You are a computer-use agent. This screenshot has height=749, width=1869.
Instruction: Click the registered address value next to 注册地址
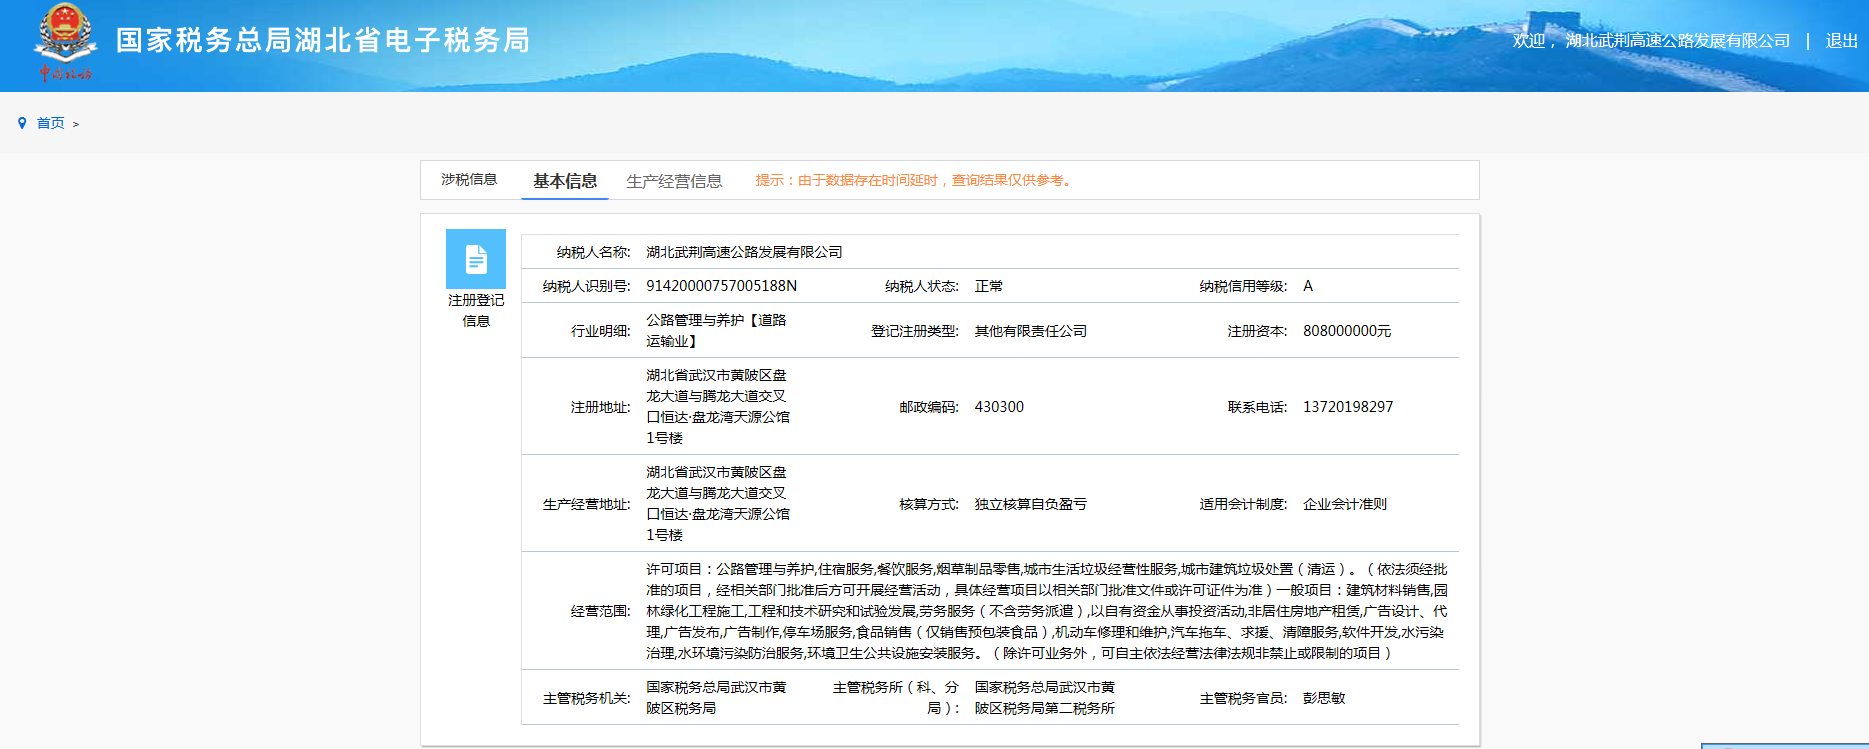point(718,406)
